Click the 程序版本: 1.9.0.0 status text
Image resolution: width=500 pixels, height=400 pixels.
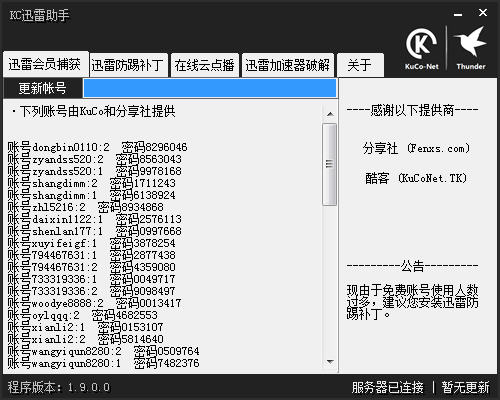[x=59, y=387]
